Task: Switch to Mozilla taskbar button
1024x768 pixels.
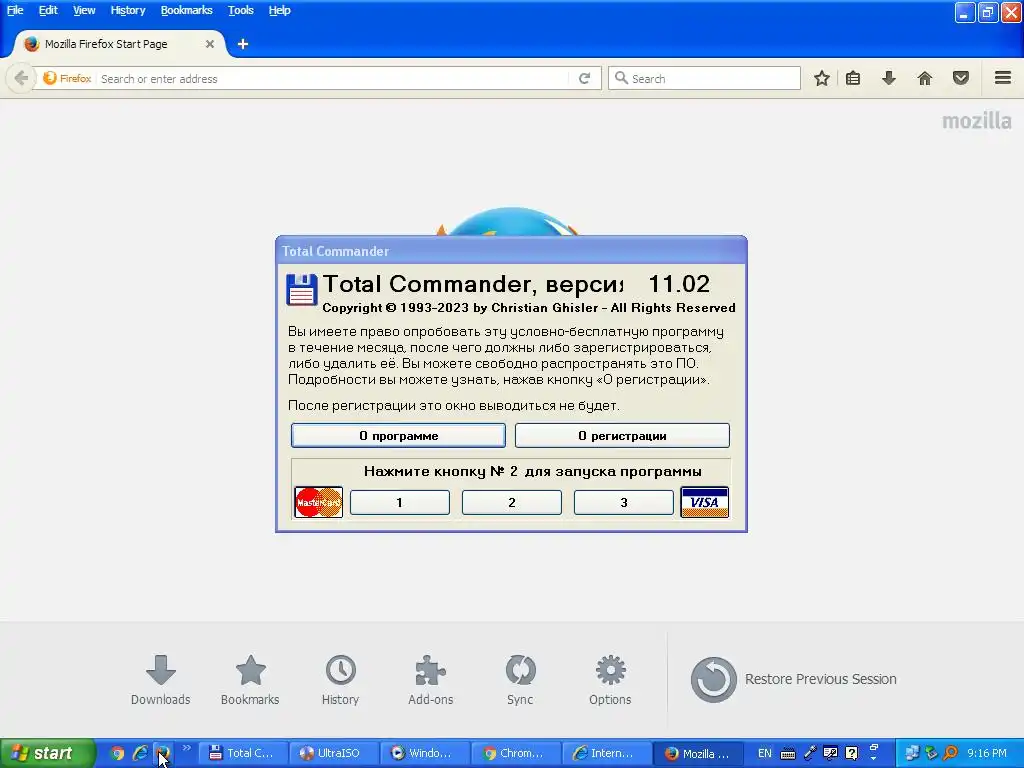Action: (697, 753)
